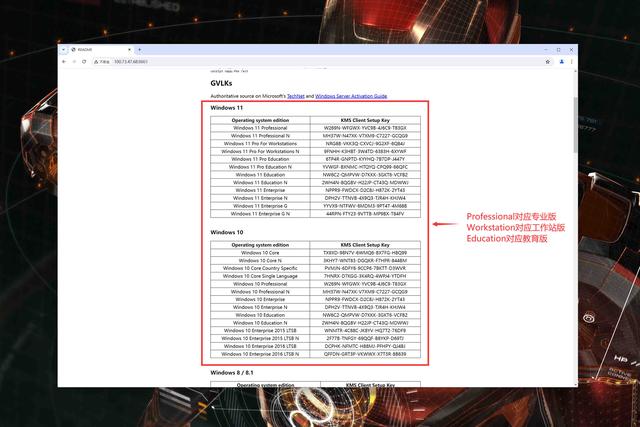Image resolution: width=640 pixels, height=427 pixels.
Task: Open the tab search dropdown arrow
Action: tap(63, 49)
